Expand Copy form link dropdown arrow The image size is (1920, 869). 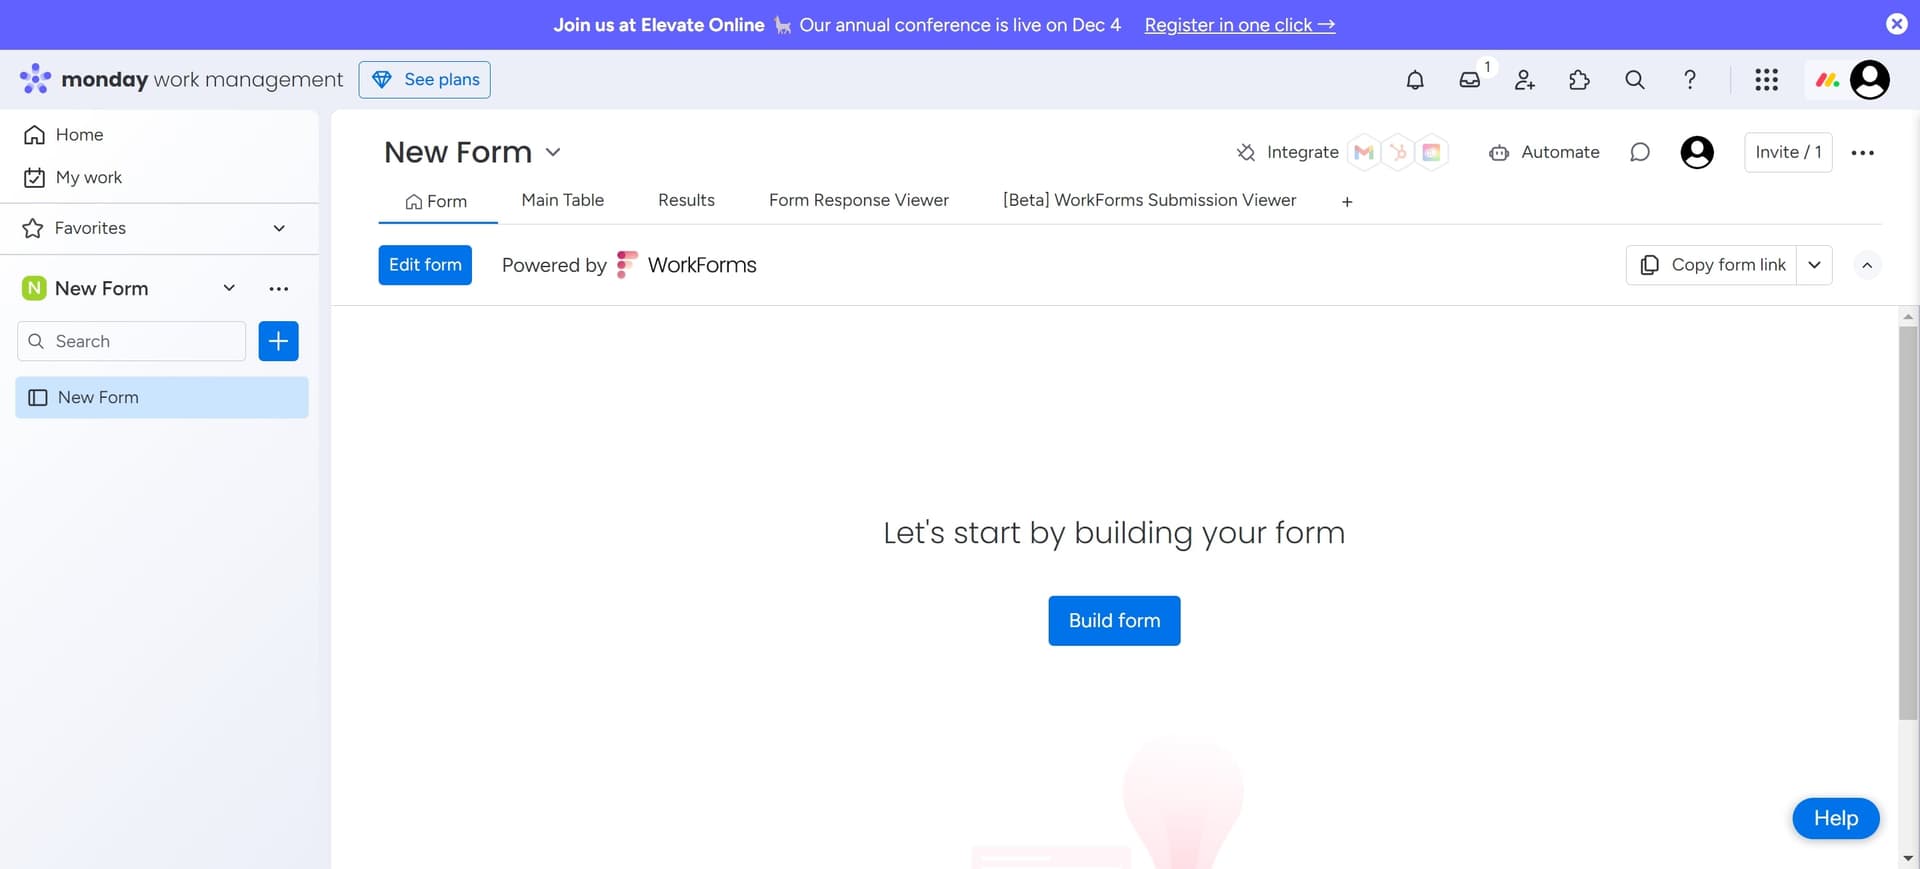pyautogui.click(x=1814, y=265)
